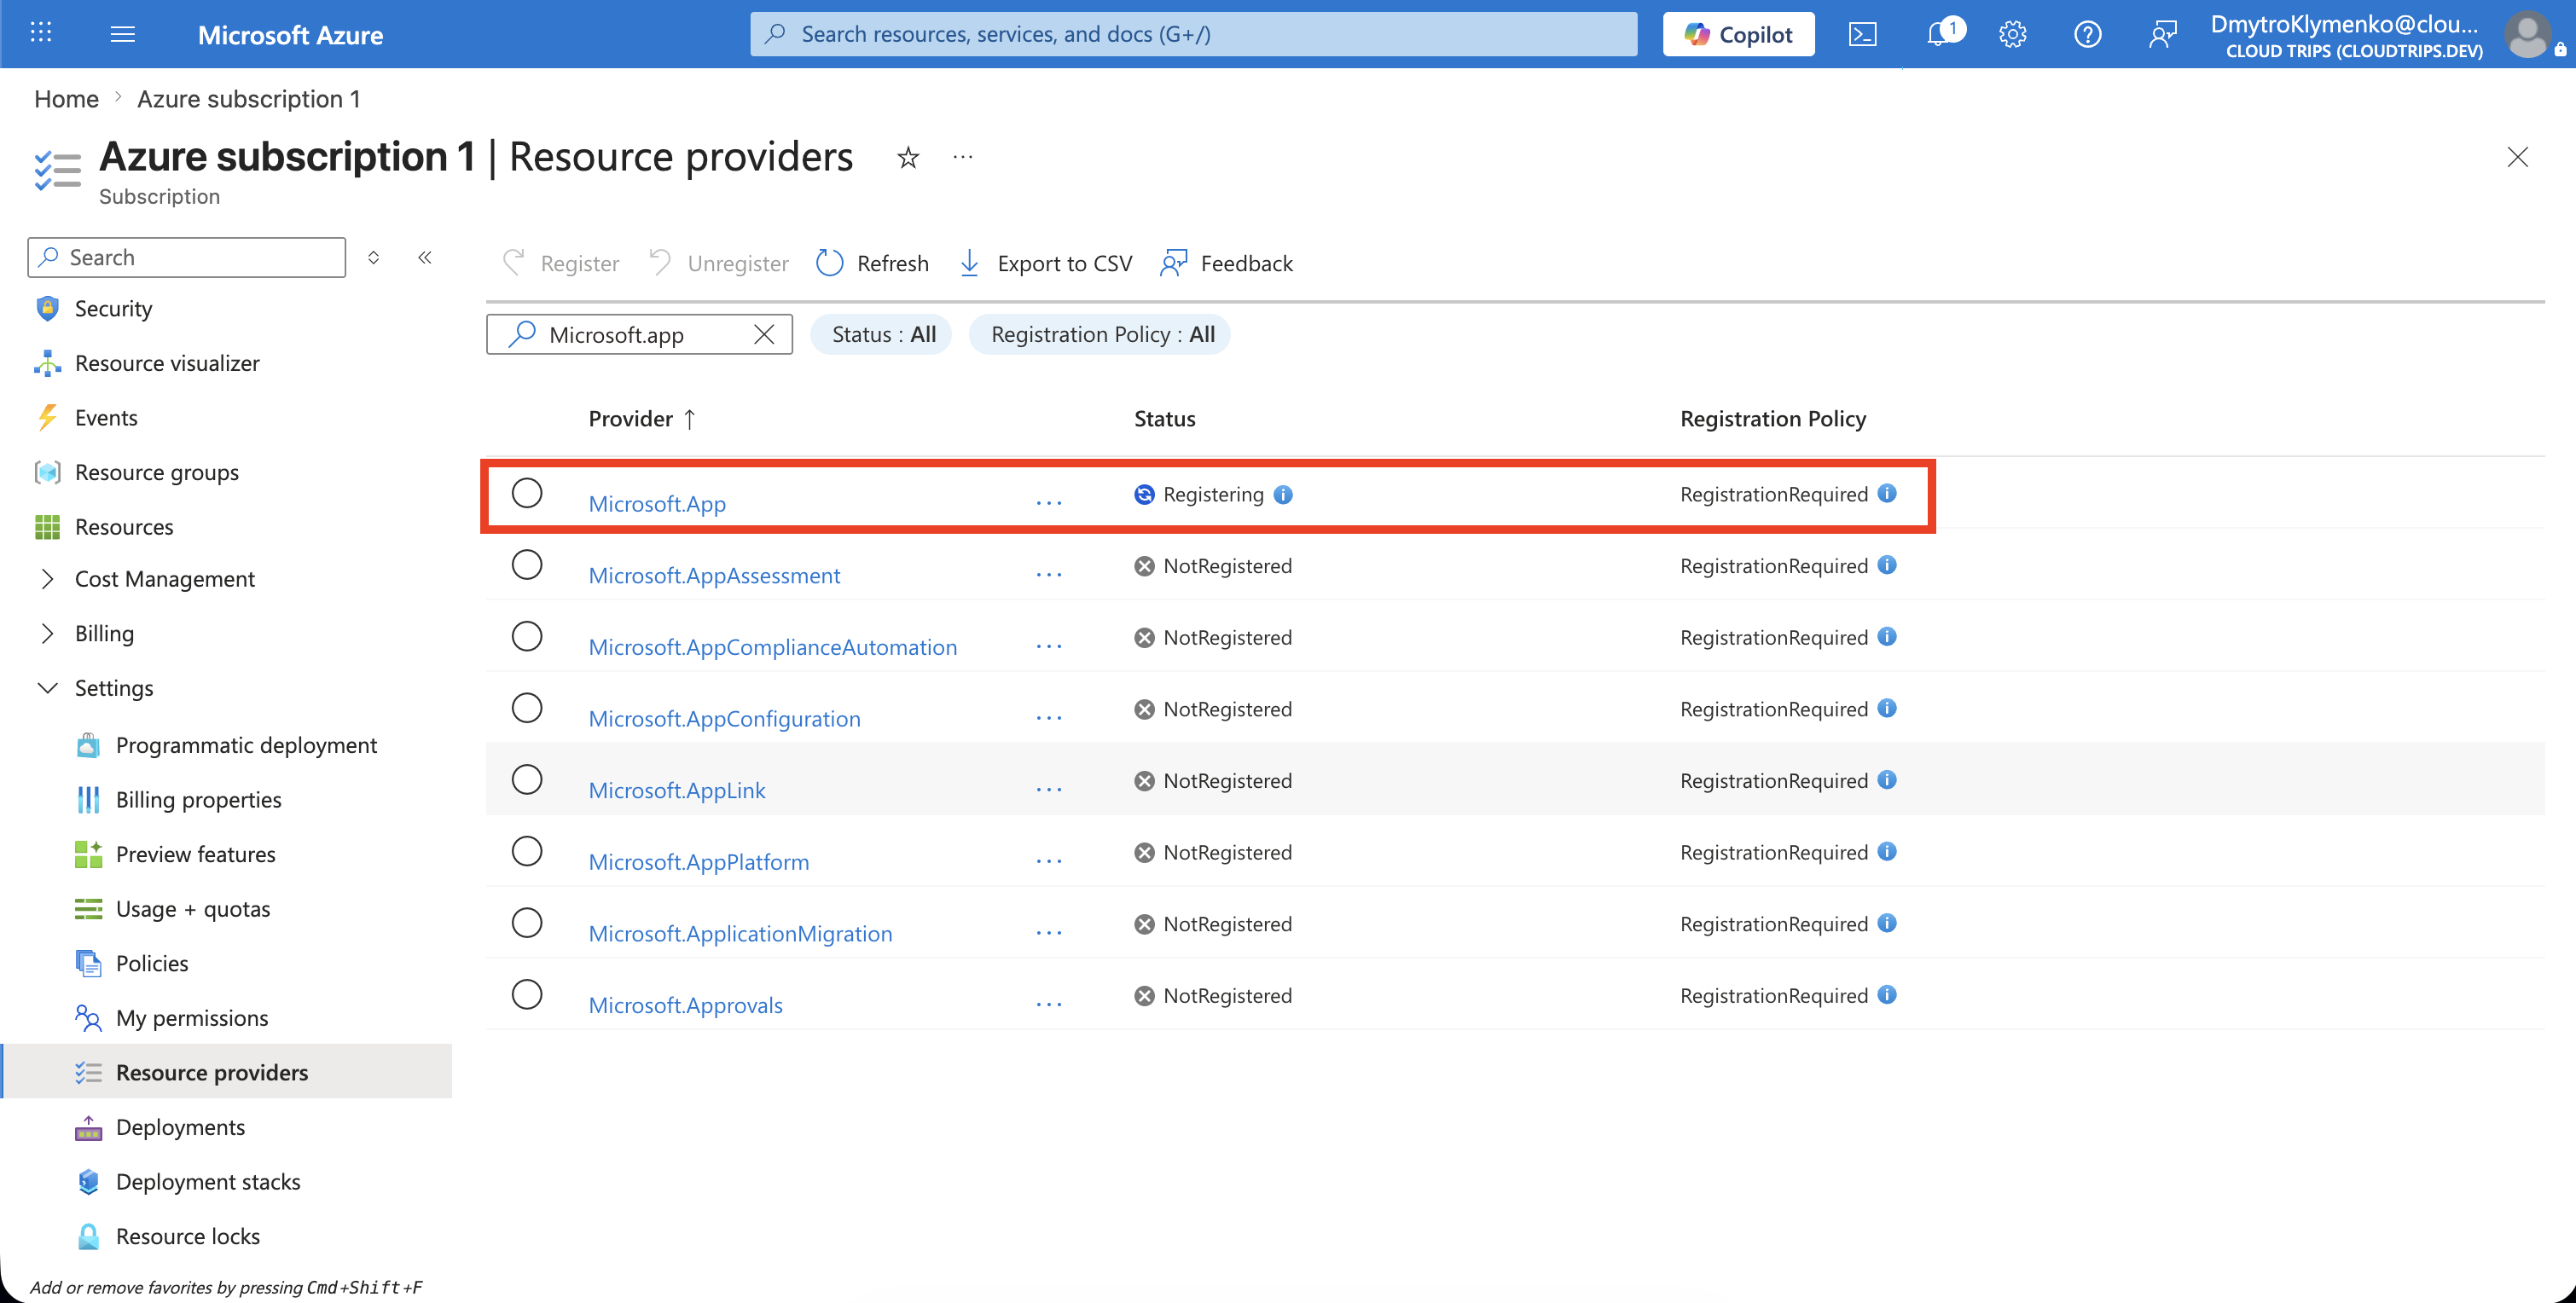Open the Status : All filter
The height and width of the screenshot is (1303, 2576).
pyautogui.click(x=883, y=334)
